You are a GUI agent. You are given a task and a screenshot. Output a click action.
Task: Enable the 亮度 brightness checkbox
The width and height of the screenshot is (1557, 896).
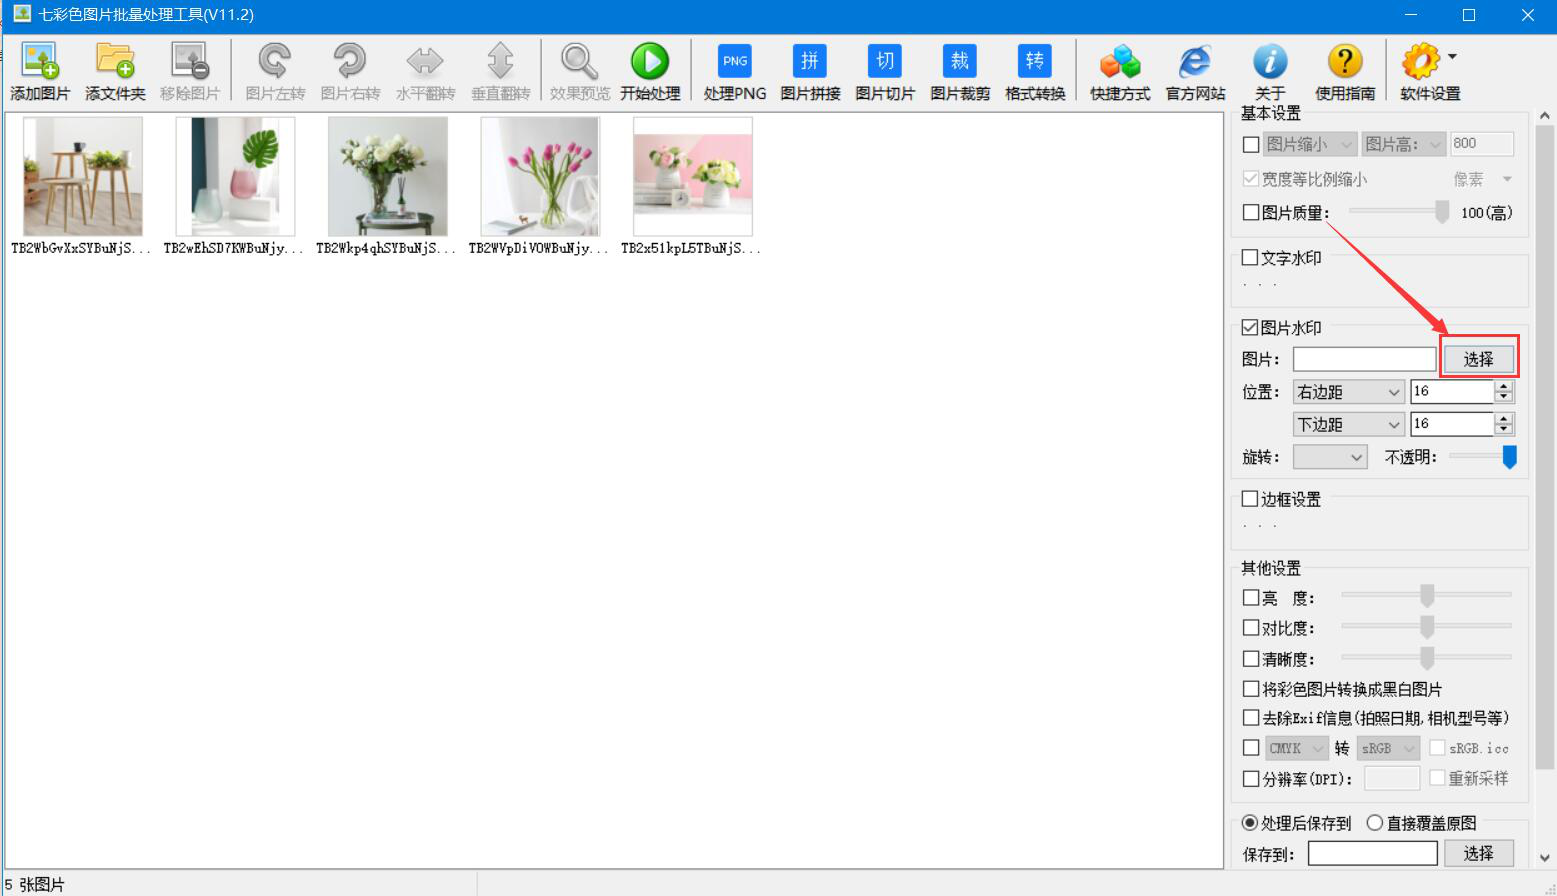tap(1251, 598)
